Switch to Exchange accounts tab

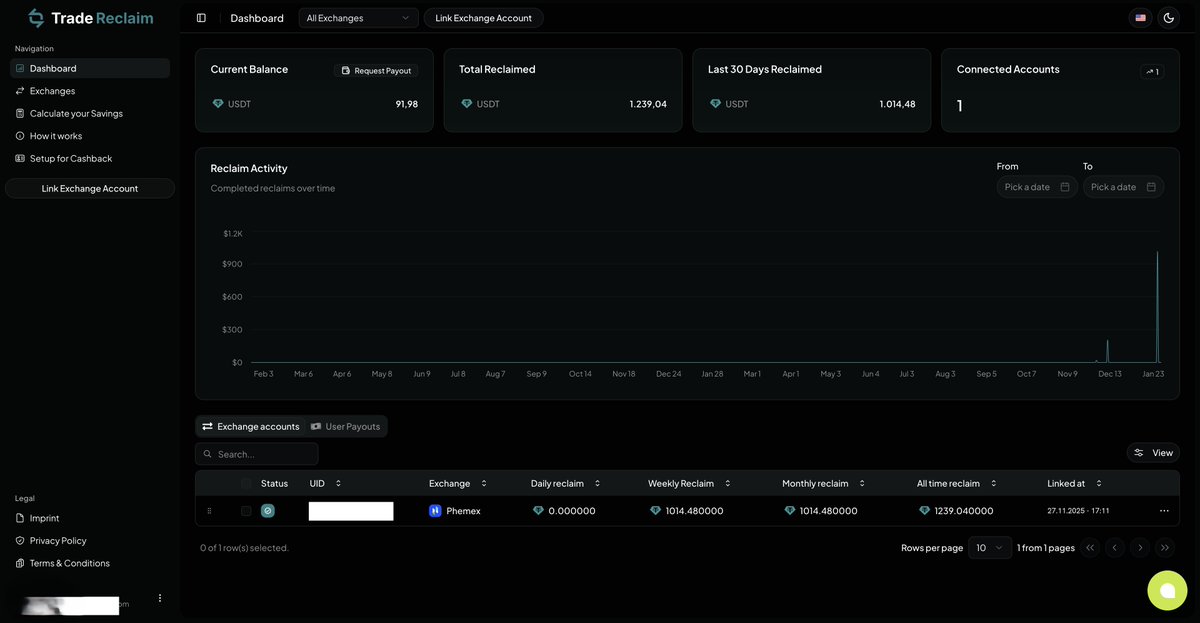point(251,426)
